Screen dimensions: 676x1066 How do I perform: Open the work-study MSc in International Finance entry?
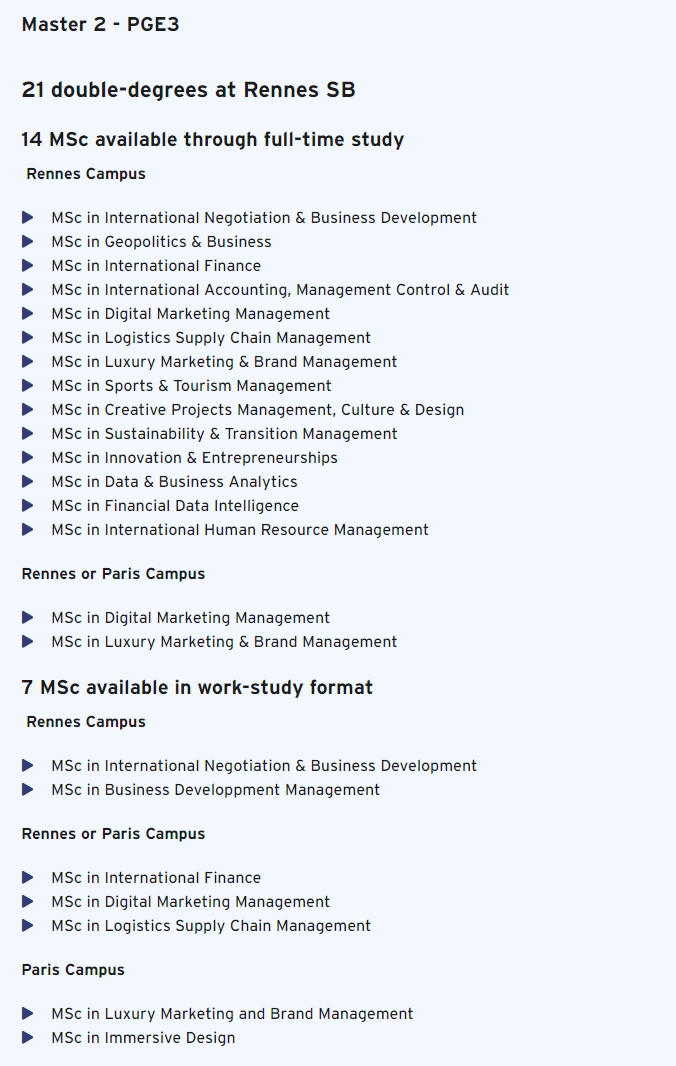pyautogui.click(x=156, y=878)
